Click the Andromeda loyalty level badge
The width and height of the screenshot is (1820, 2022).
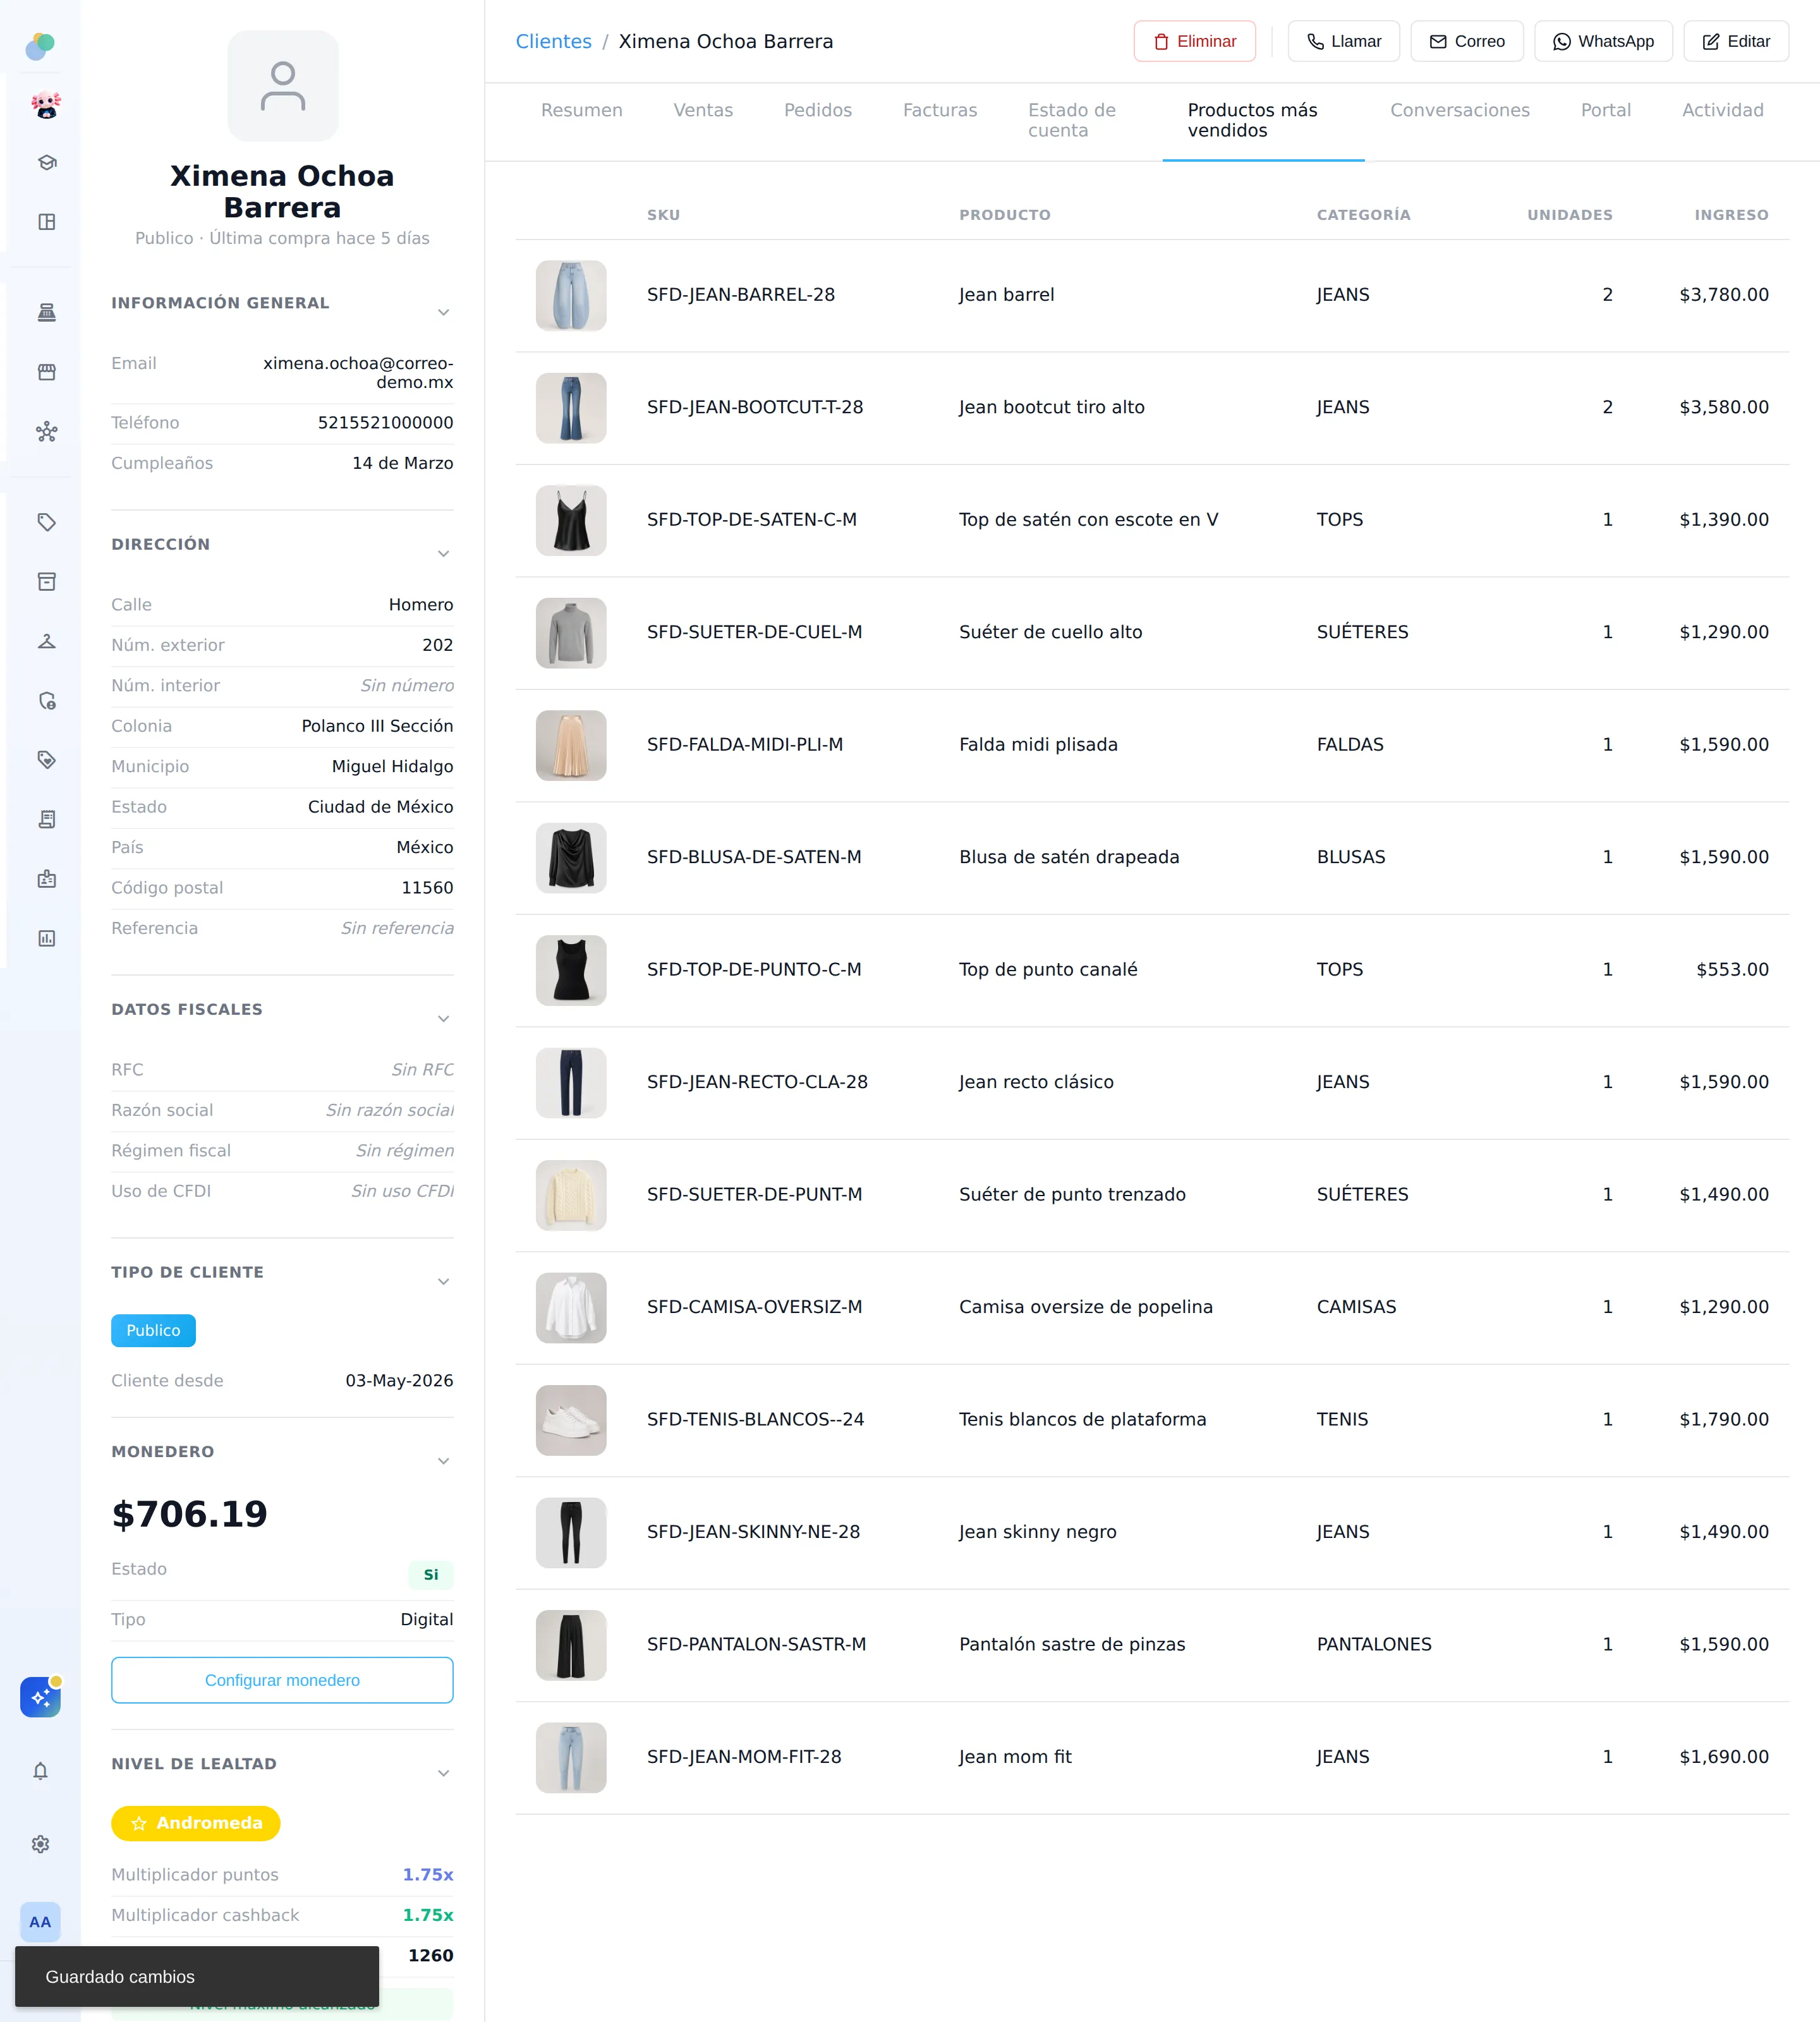[196, 1823]
